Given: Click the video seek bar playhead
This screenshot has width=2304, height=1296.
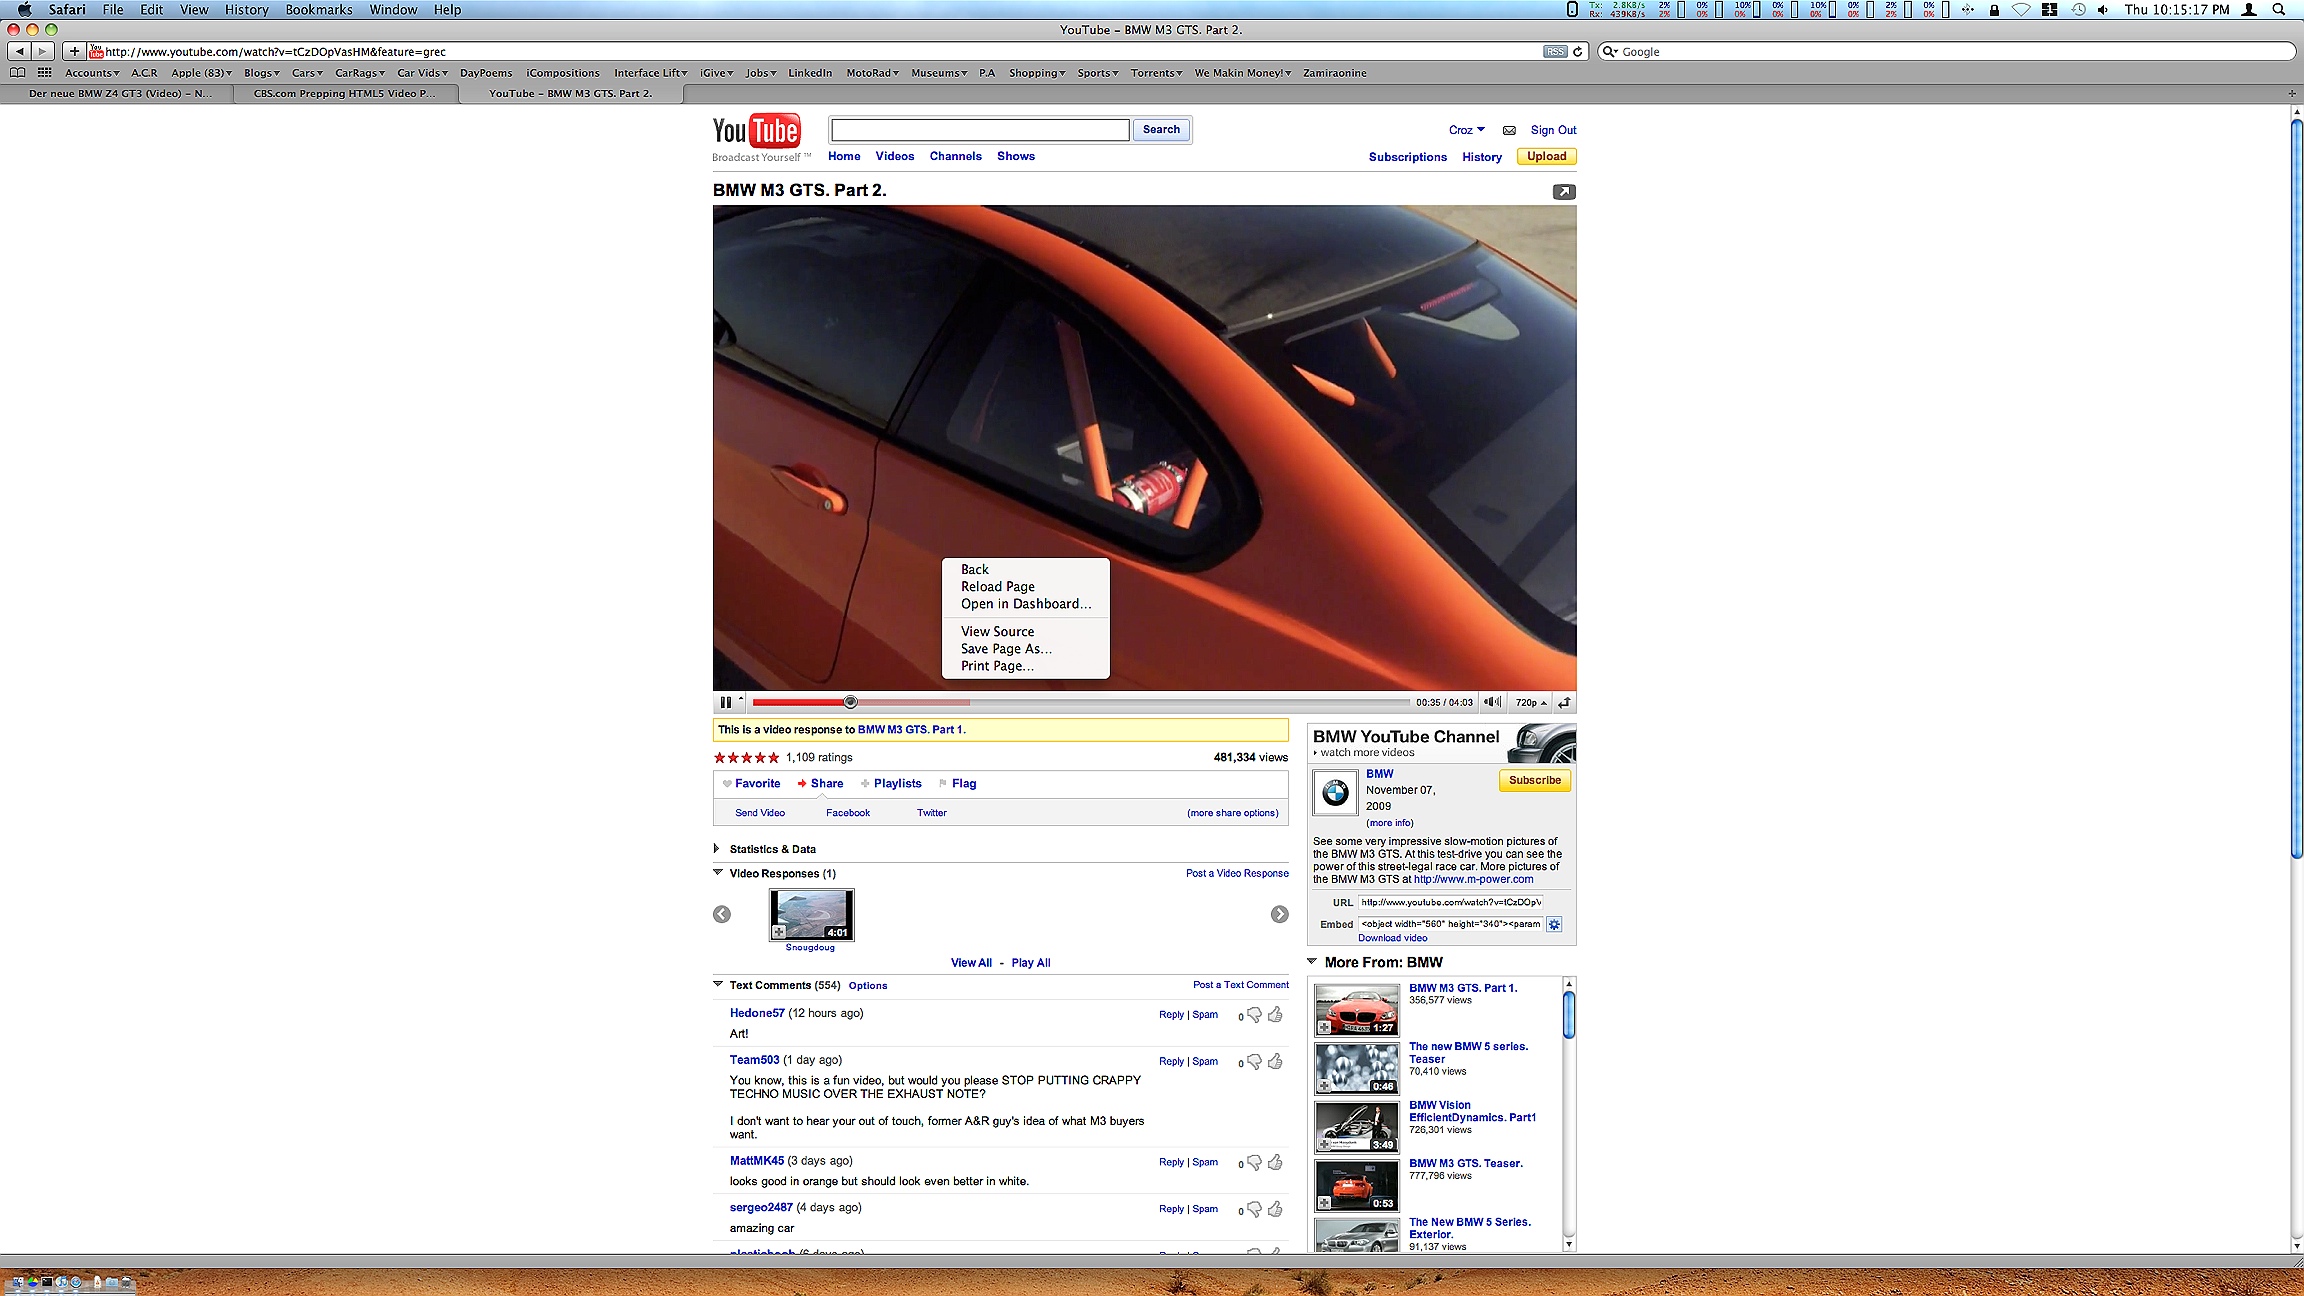Looking at the screenshot, I should pyautogui.click(x=850, y=702).
